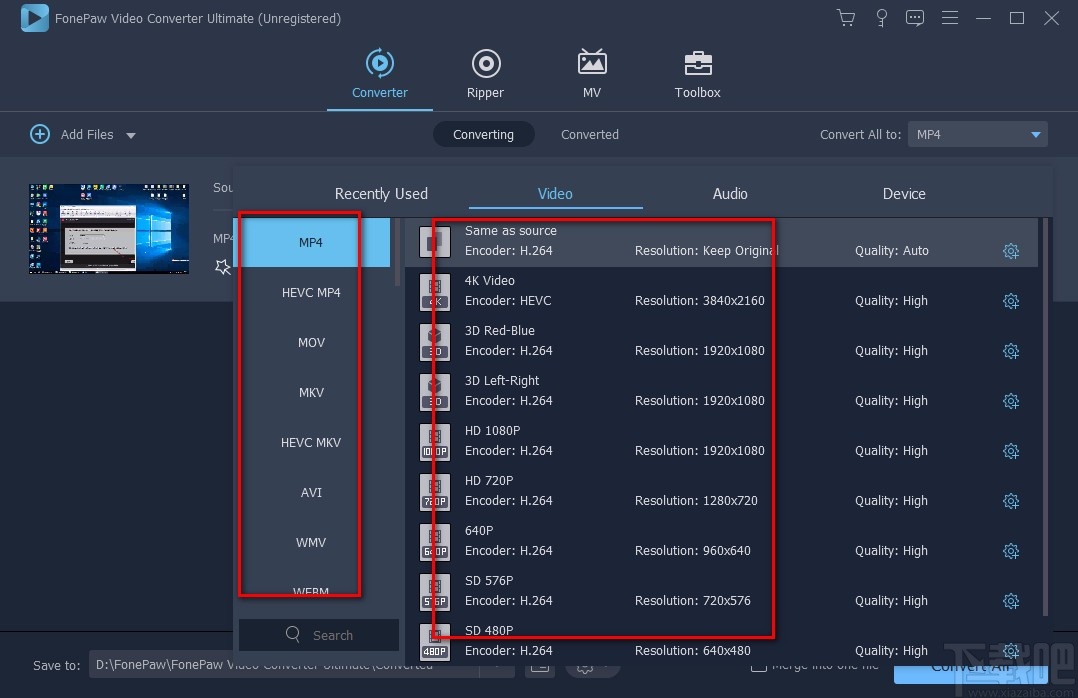Choose MKV in the format list
1078x698 pixels.
(311, 393)
